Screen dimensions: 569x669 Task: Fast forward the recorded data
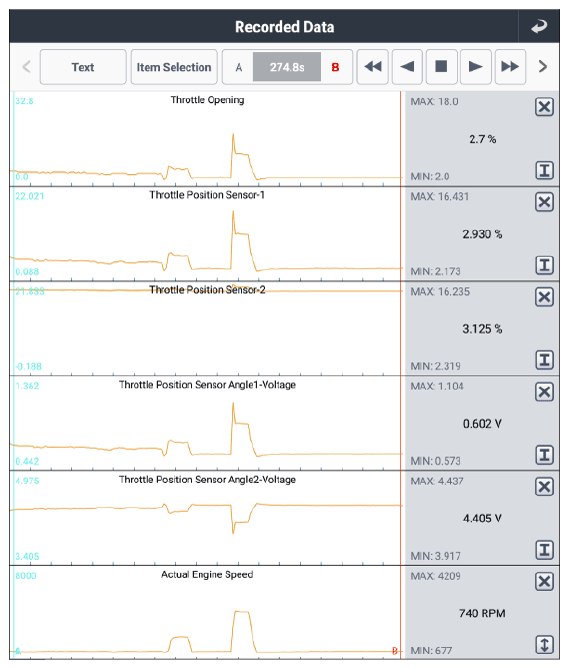(510, 67)
